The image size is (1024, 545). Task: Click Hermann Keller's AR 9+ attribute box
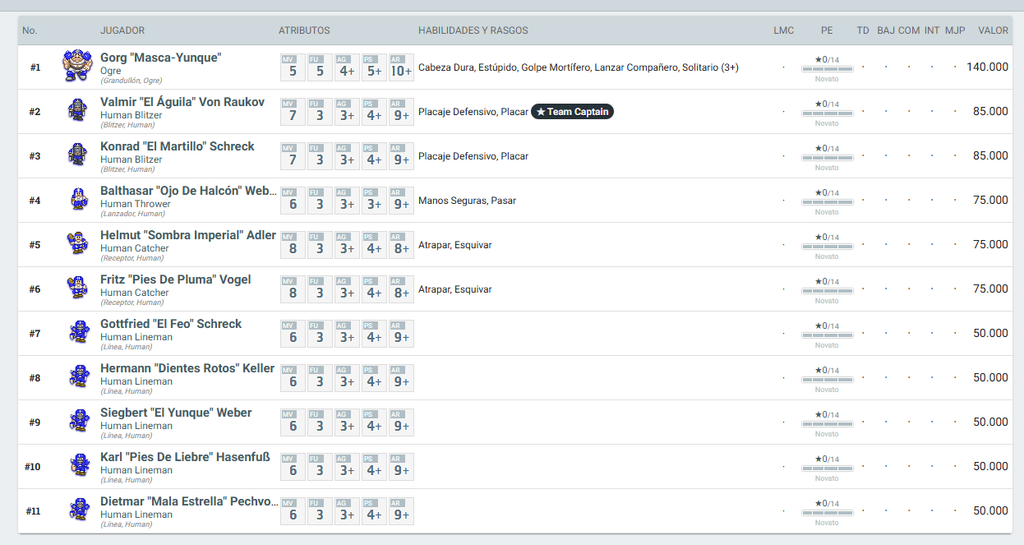click(x=401, y=378)
